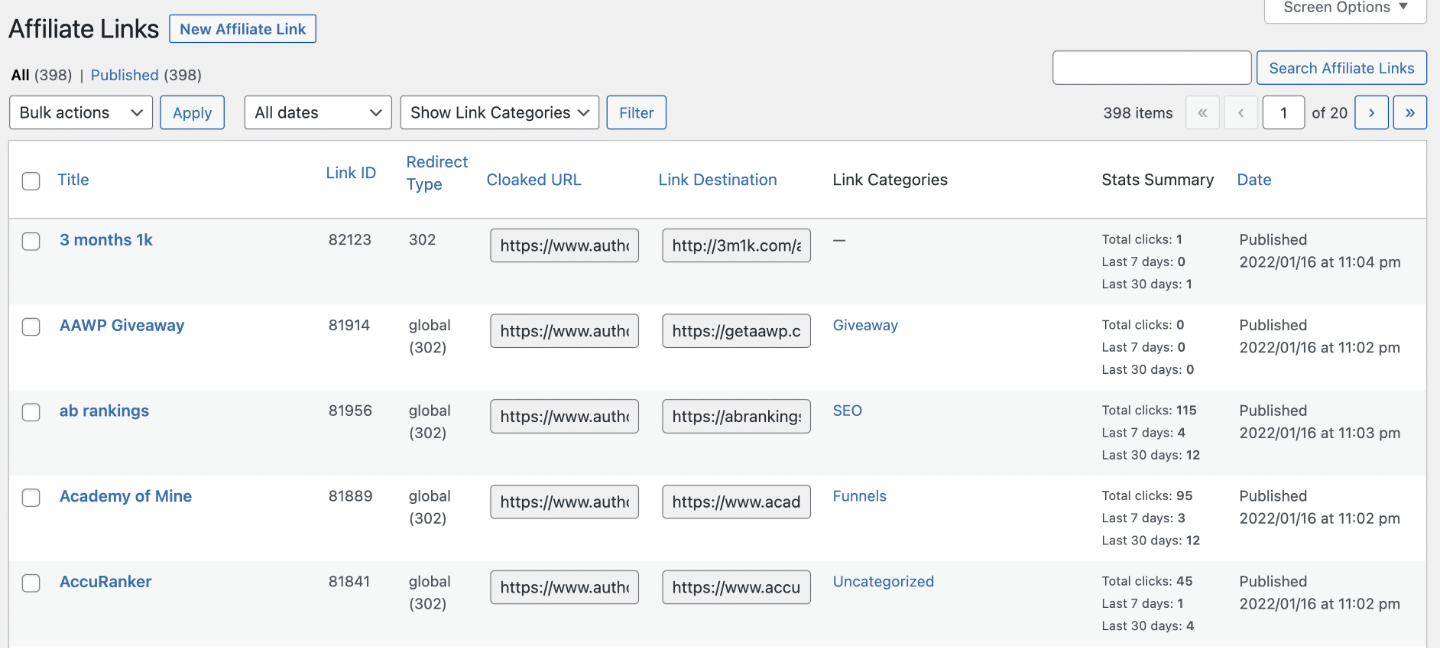The image size is (1440, 648).
Task: Expand the All dates filter dropdown
Action: (x=317, y=113)
